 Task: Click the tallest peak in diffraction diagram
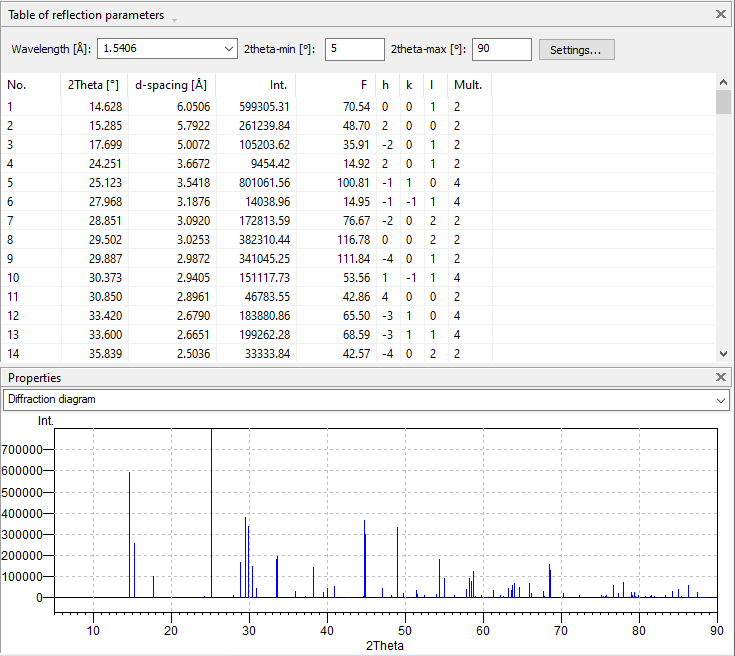[x=211, y=500]
